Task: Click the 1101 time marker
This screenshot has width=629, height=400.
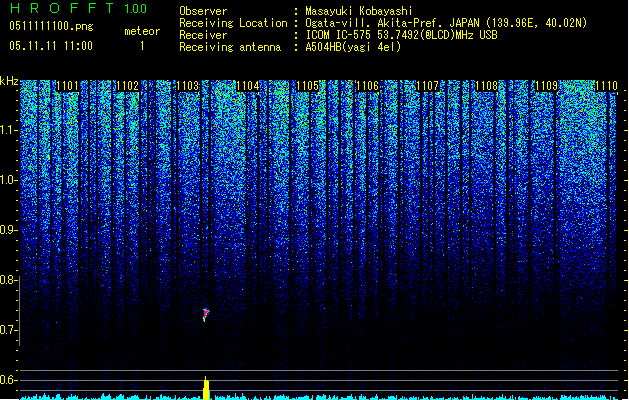Action: [67, 86]
